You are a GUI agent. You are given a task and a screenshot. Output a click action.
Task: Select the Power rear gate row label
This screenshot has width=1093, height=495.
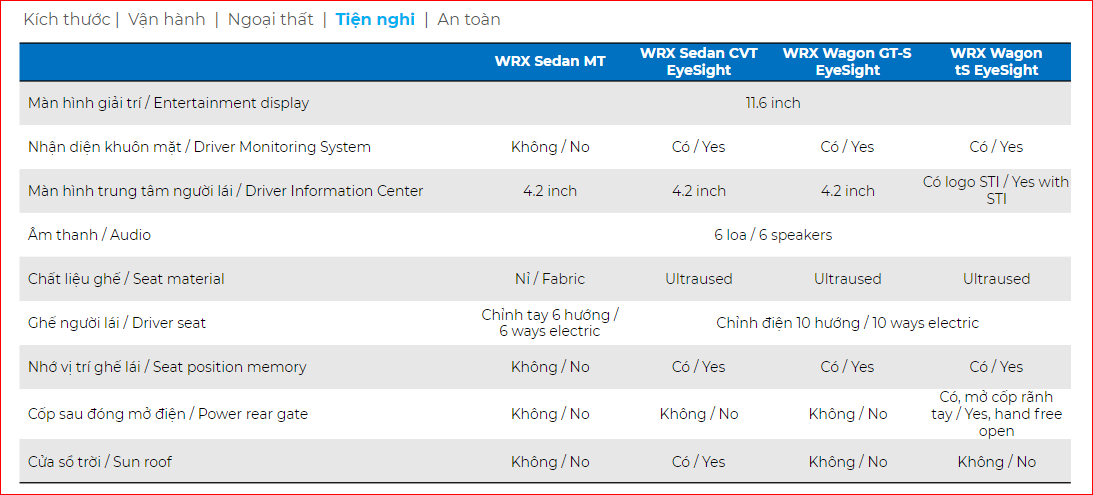coord(168,414)
